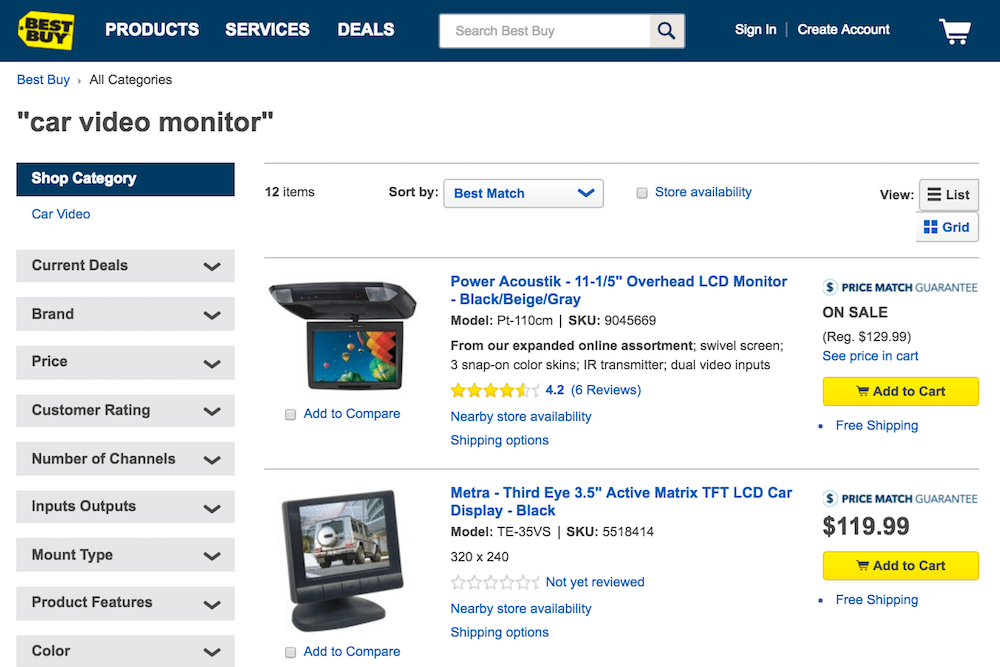Screen dimensions: 1000x667
Task: Toggle the Store availability checkbox
Action: click(x=642, y=193)
